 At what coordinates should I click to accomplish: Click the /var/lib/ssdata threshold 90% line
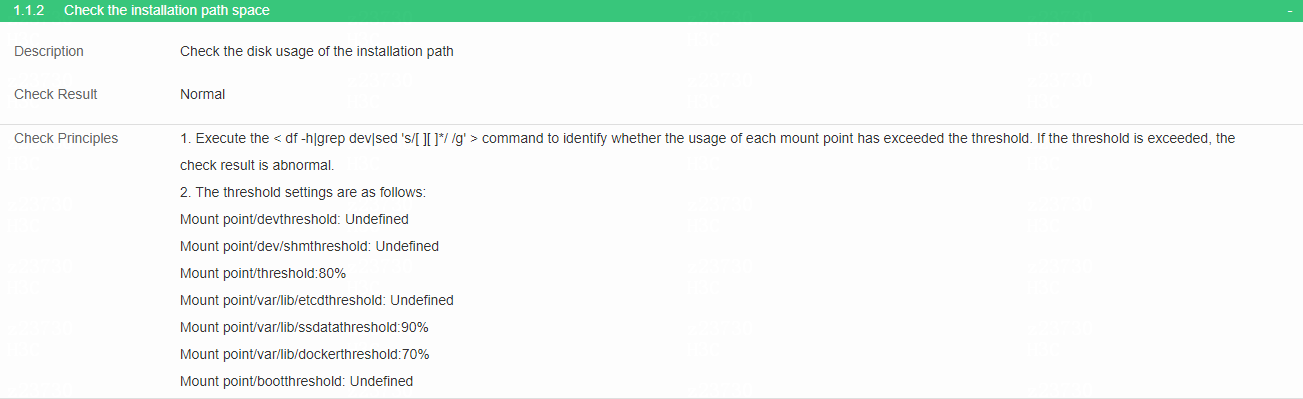(x=304, y=327)
